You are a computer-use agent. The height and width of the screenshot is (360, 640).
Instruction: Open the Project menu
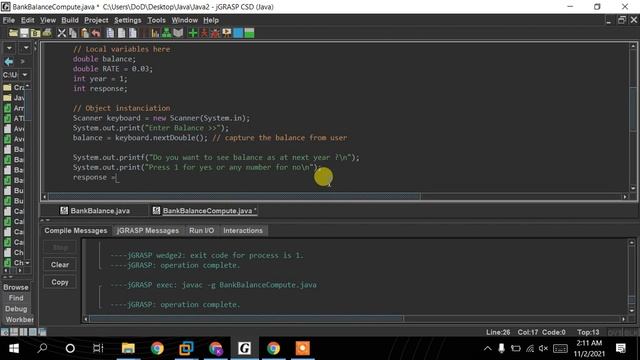[96, 20]
